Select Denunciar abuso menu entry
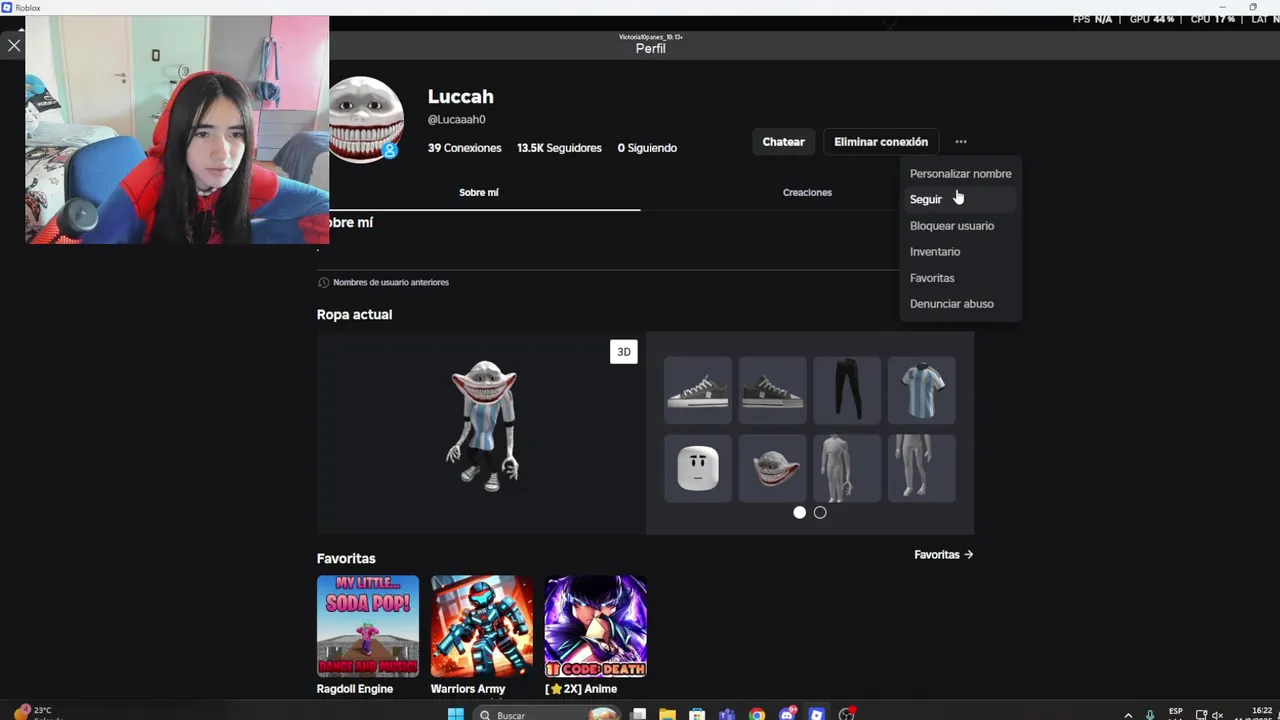Image resolution: width=1280 pixels, height=720 pixels. [x=960, y=304]
